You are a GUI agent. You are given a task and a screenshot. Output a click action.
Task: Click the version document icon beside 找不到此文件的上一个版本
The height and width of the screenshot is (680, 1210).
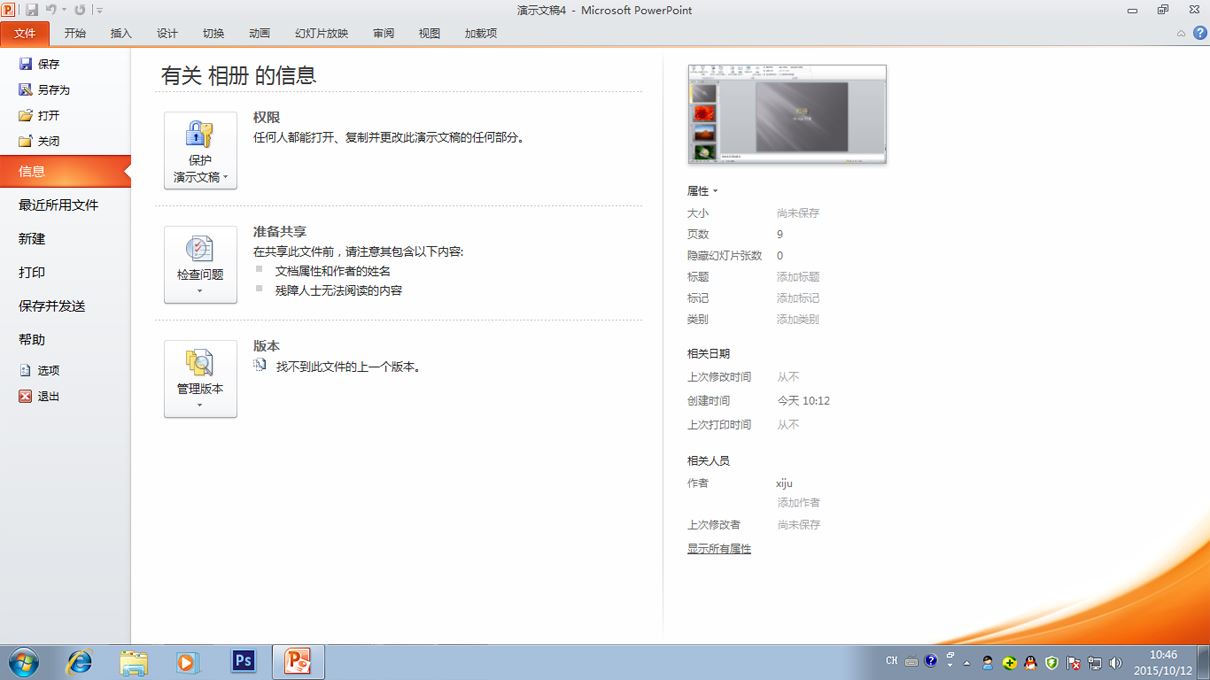(x=260, y=366)
